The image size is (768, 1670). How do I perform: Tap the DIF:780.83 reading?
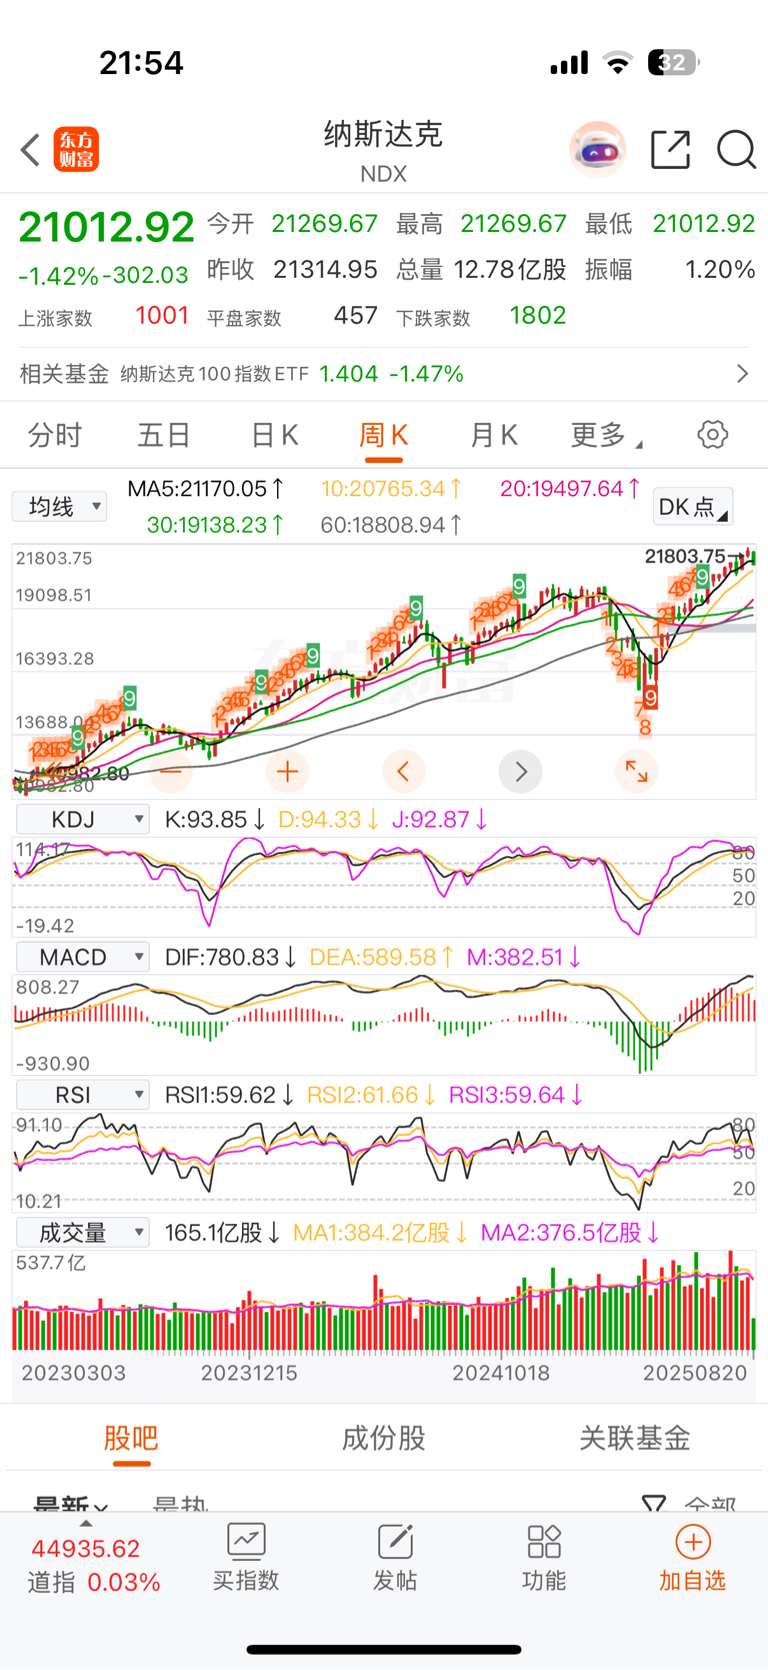pyautogui.click(x=230, y=958)
